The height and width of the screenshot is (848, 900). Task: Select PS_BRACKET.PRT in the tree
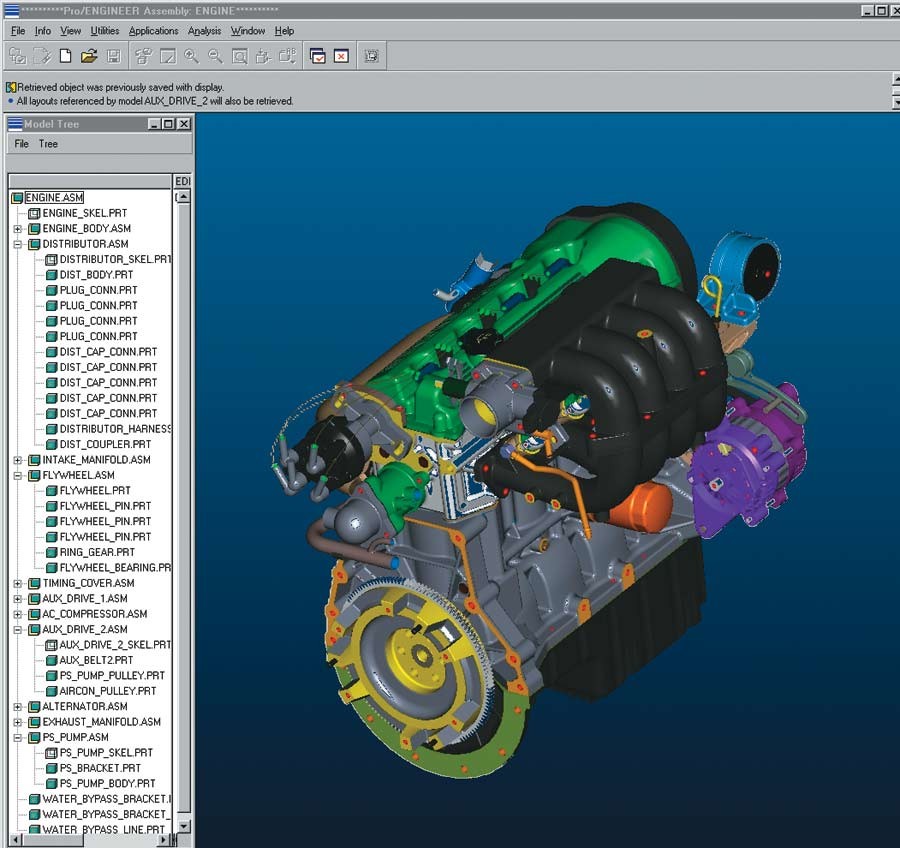(100, 768)
